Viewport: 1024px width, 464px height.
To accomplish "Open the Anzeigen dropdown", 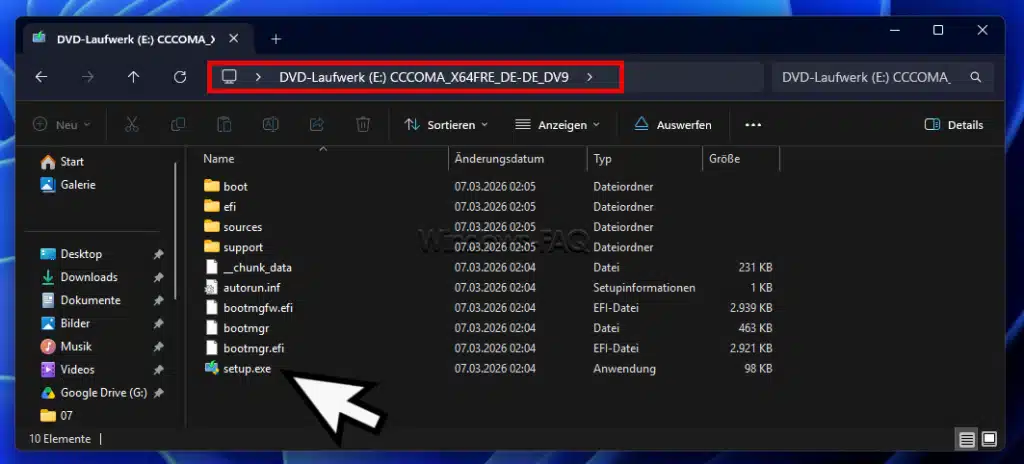I will [557, 125].
